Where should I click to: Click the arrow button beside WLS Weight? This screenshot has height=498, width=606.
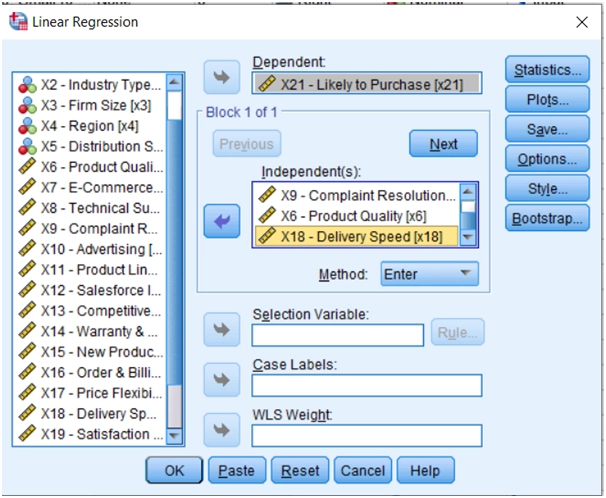point(221,430)
